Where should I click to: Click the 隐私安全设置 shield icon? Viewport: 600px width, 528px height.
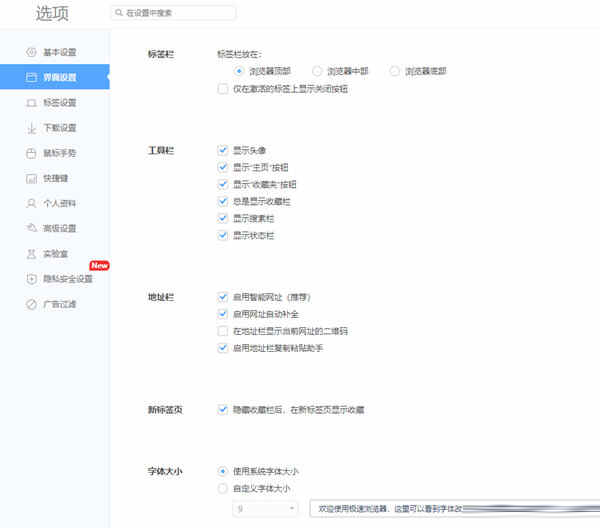tap(32, 279)
